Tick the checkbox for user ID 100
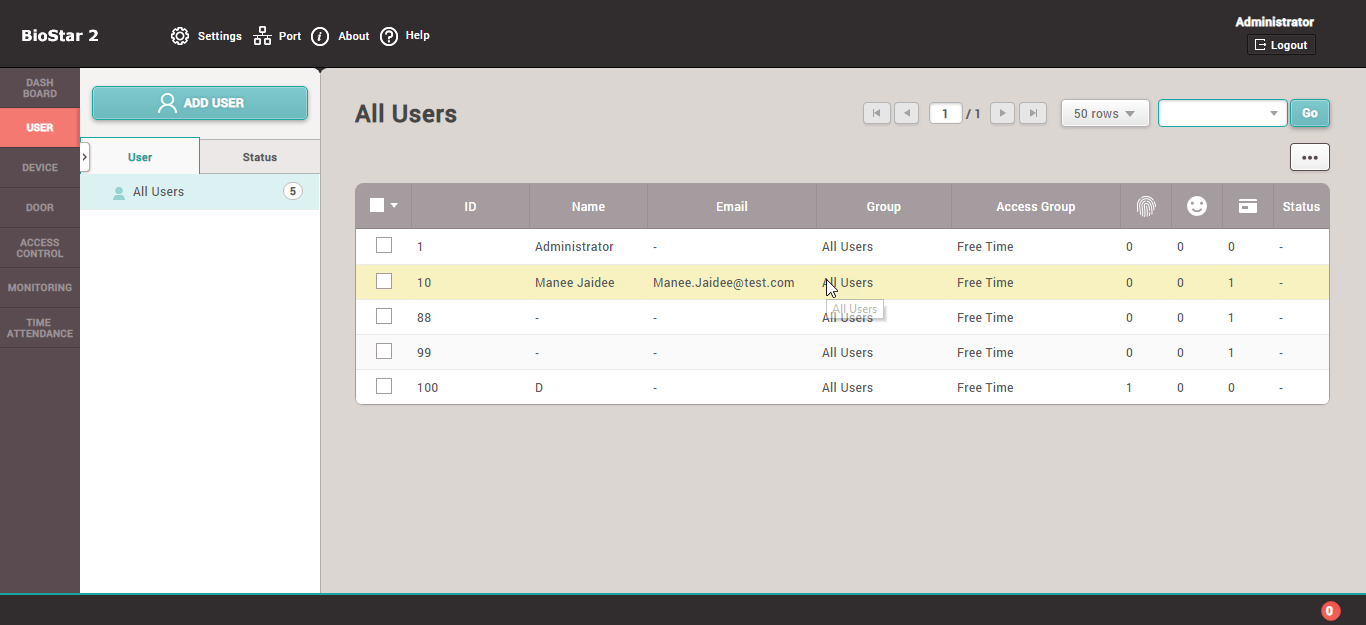The width and height of the screenshot is (1366, 625). (x=384, y=386)
